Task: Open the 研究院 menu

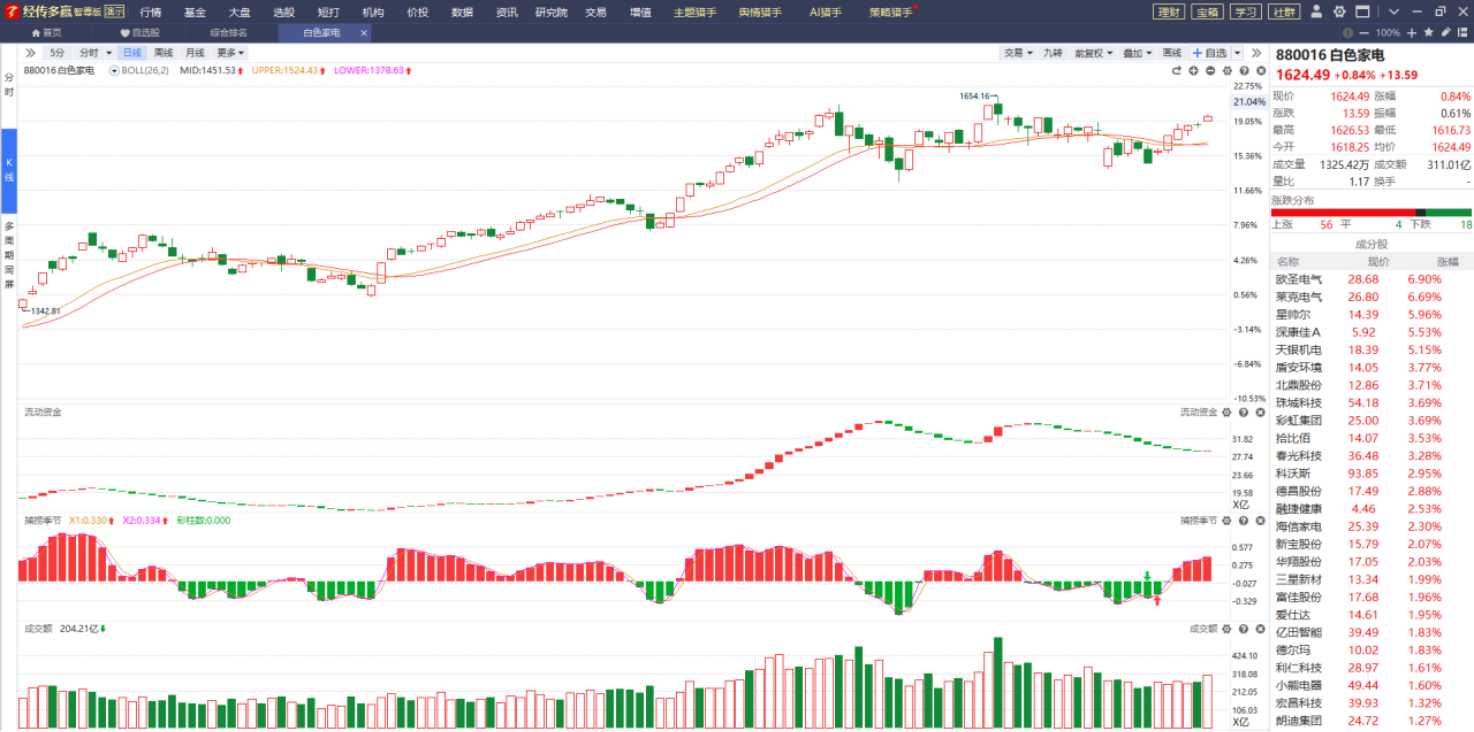Action: click(550, 12)
